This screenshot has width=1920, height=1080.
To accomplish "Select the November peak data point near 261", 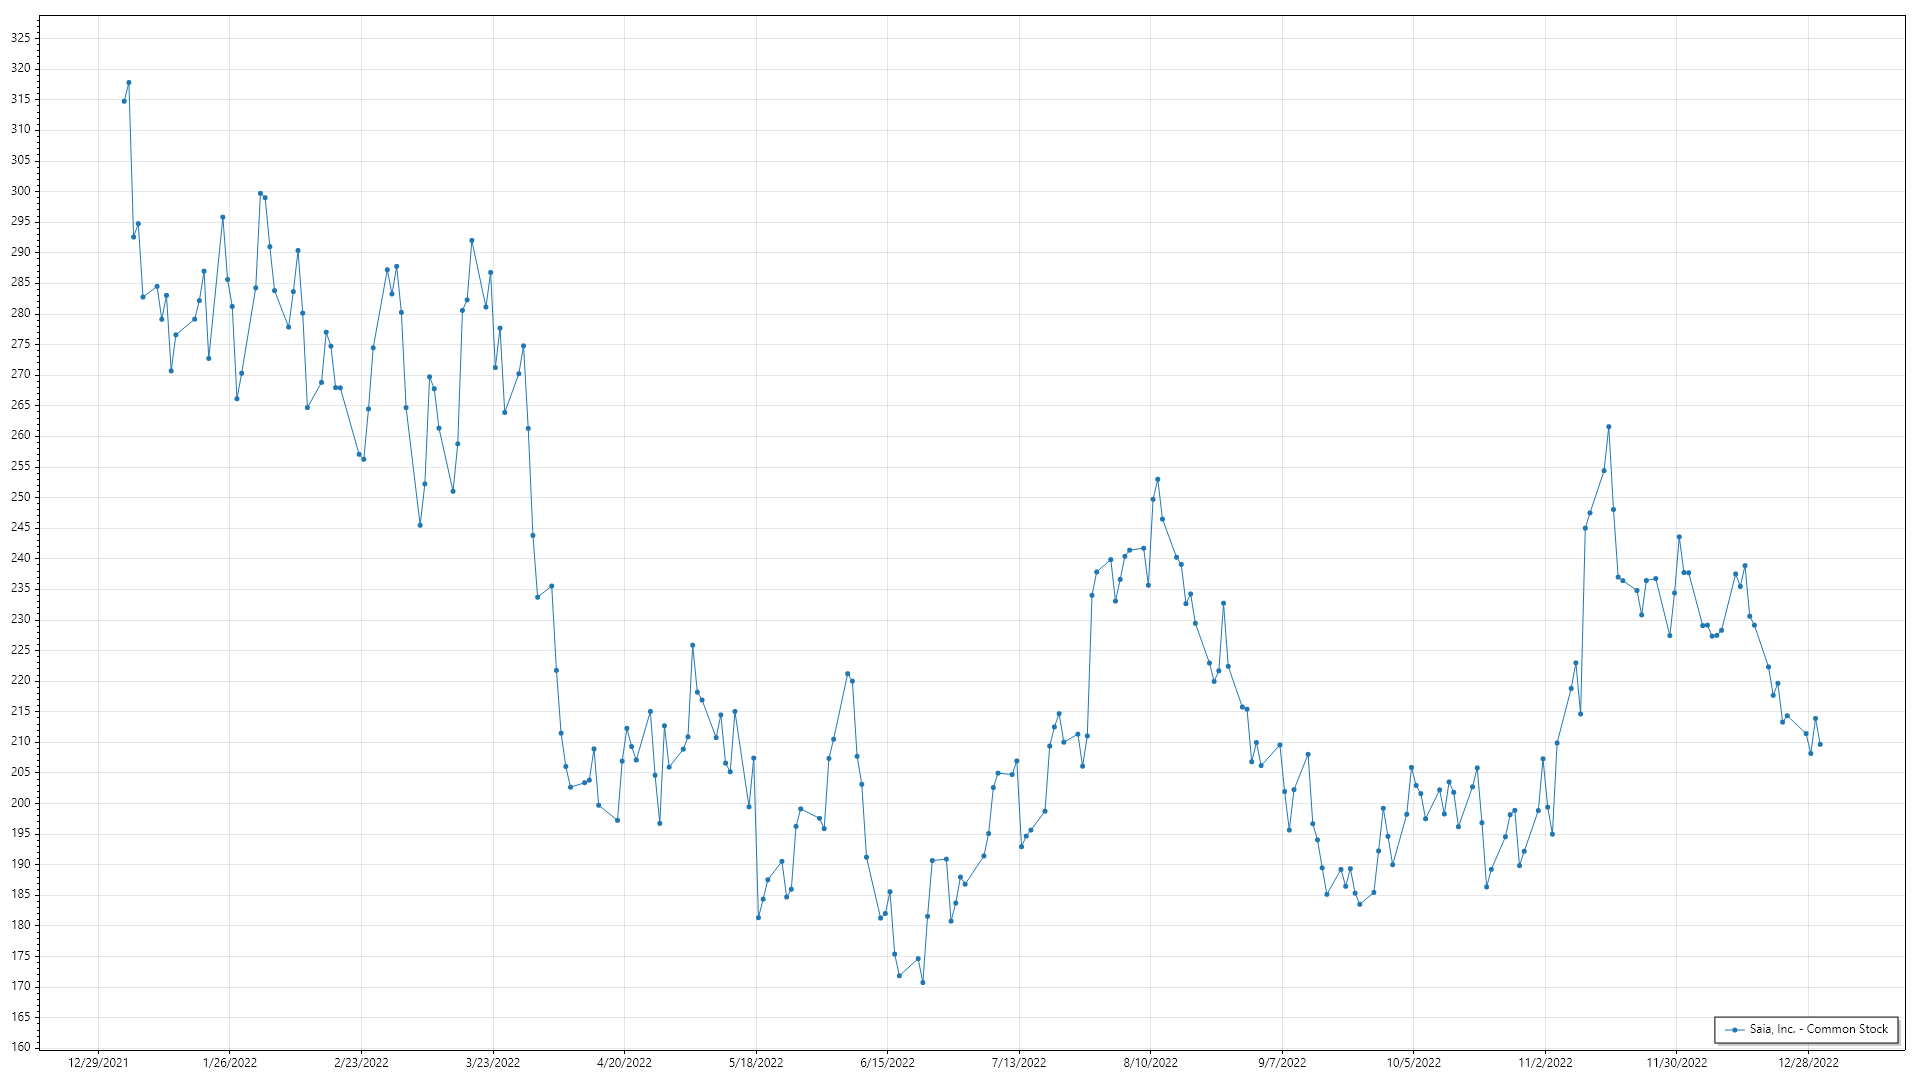I will tap(1609, 427).
